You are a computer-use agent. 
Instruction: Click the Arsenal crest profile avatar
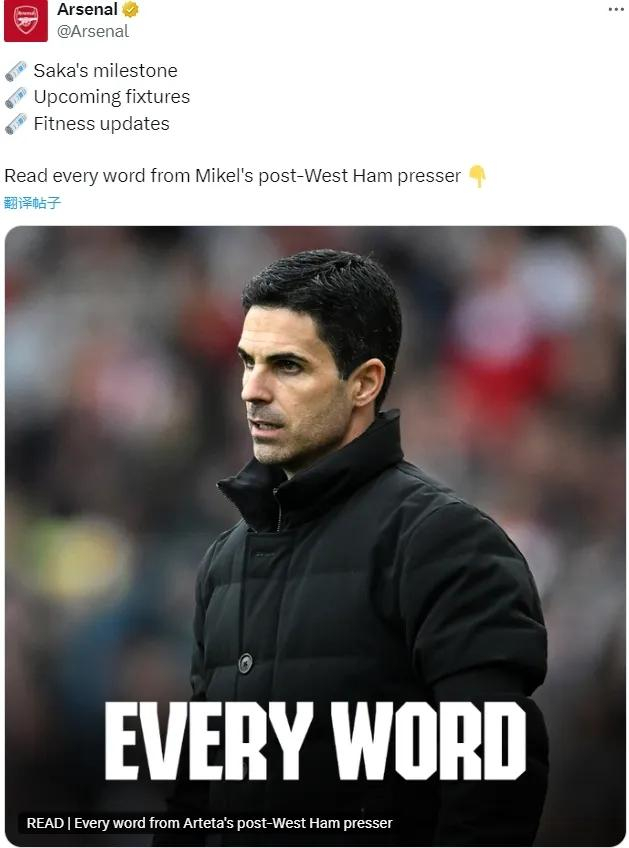[x=25, y=20]
